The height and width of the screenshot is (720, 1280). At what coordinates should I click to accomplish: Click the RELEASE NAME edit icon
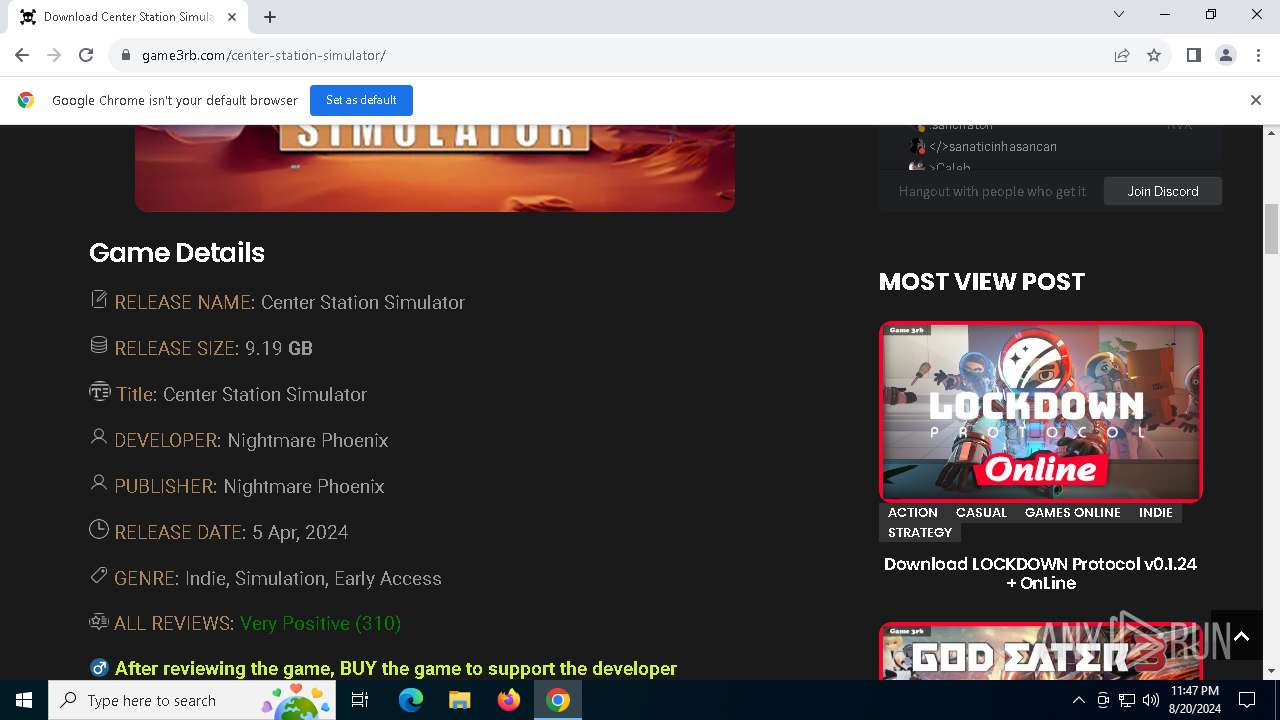coord(99,299)
